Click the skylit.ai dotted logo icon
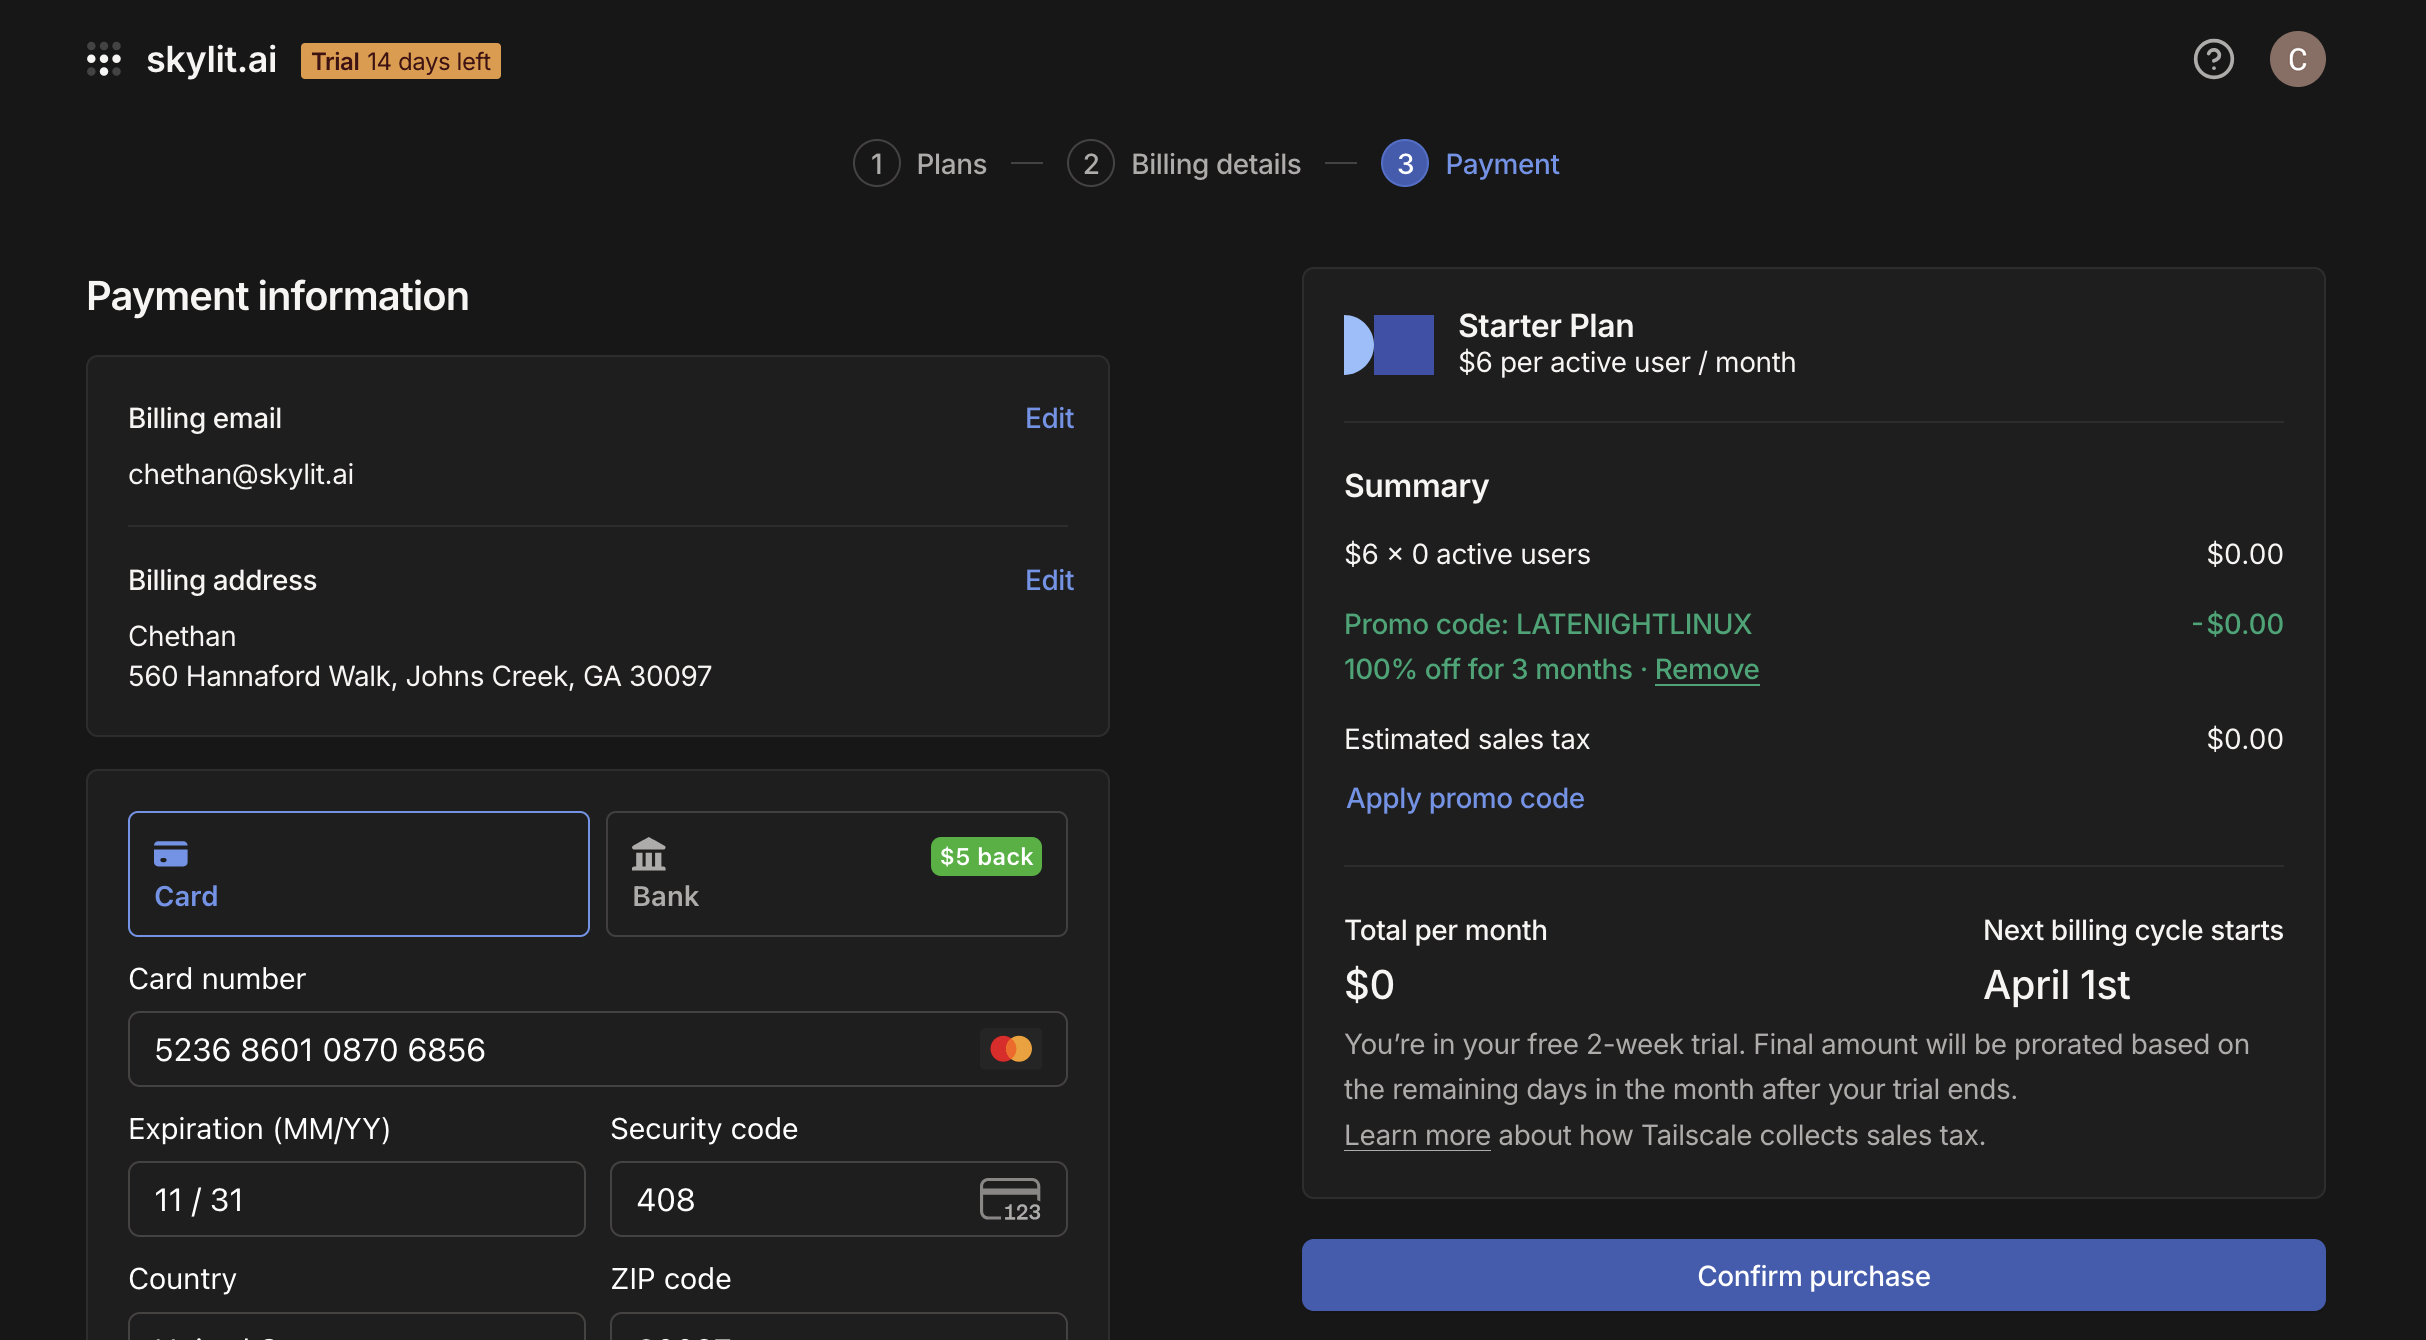Image resolution: width=2426 pixels, height=1340 pixels. [104, 59]
